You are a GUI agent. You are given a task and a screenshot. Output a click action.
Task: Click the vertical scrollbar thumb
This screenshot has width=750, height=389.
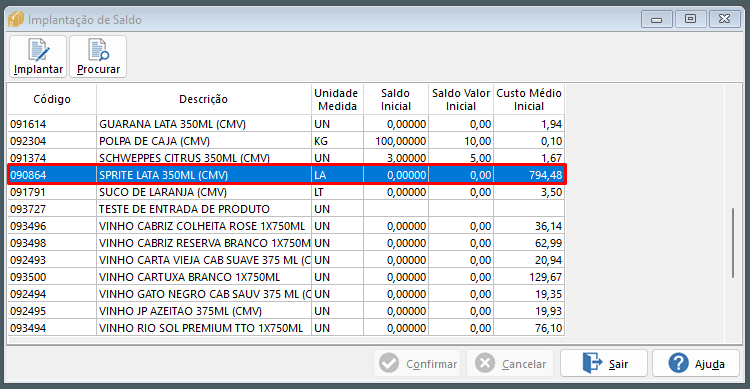pos(732,243)
